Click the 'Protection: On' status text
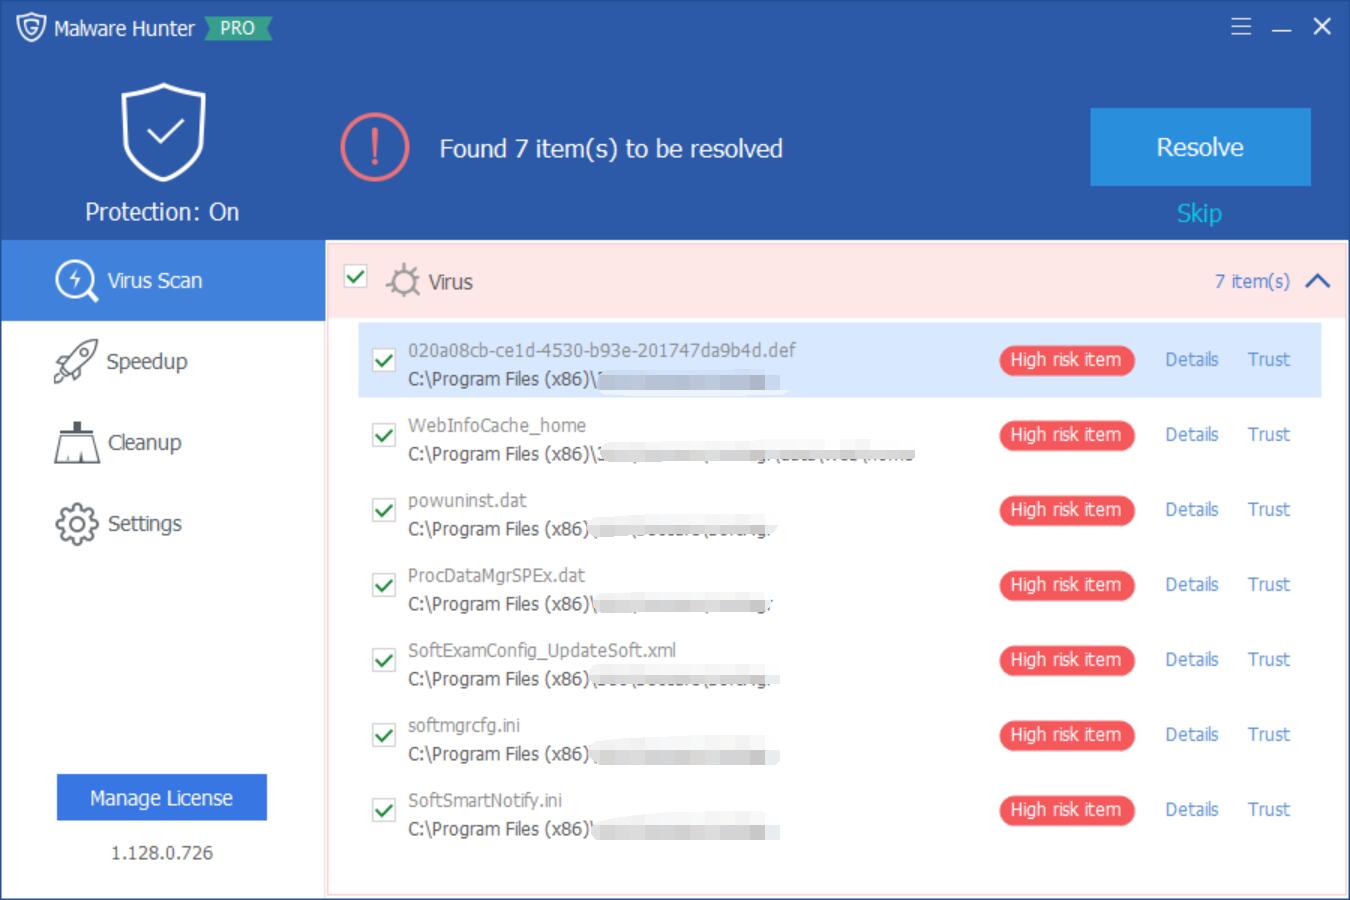This screenshot has width=1350, height=900. point(162,212)
